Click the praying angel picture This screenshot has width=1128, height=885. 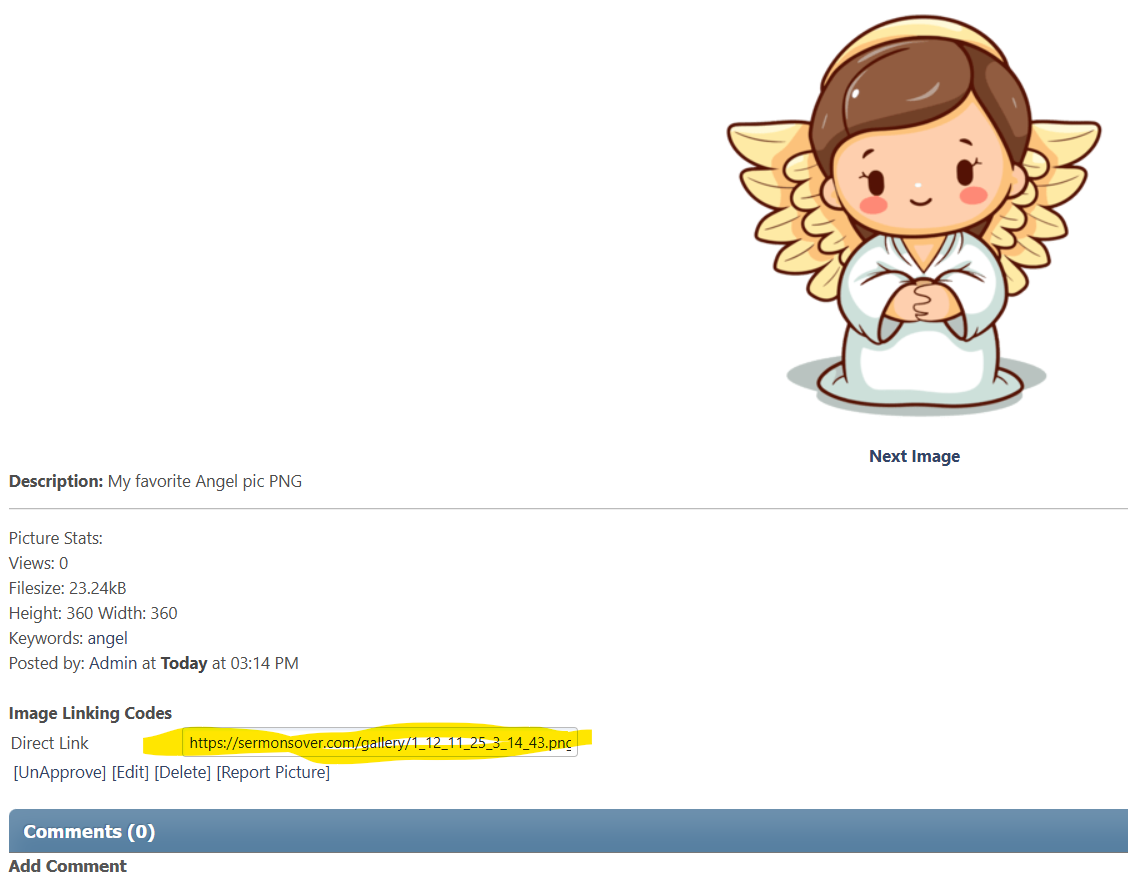point(914,215)
